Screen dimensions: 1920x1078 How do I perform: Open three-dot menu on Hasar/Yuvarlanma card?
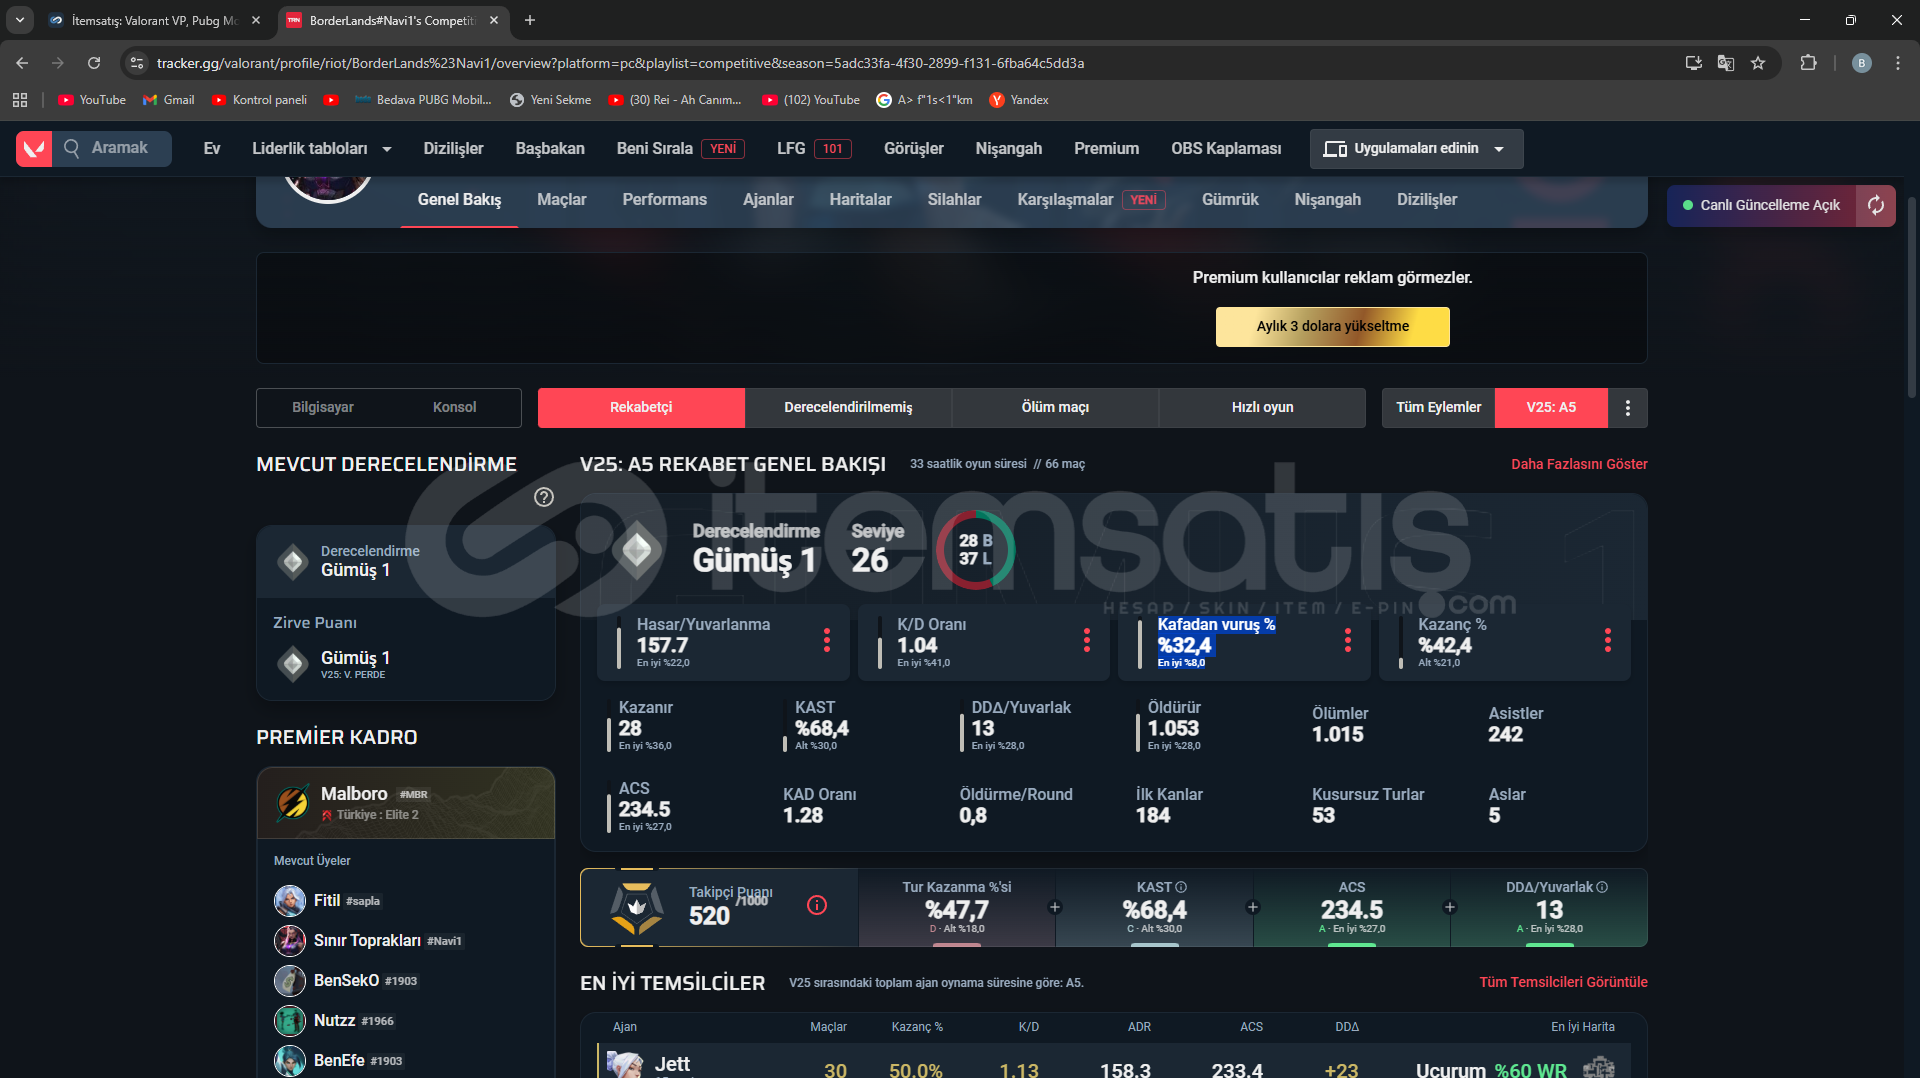point(827,640)
